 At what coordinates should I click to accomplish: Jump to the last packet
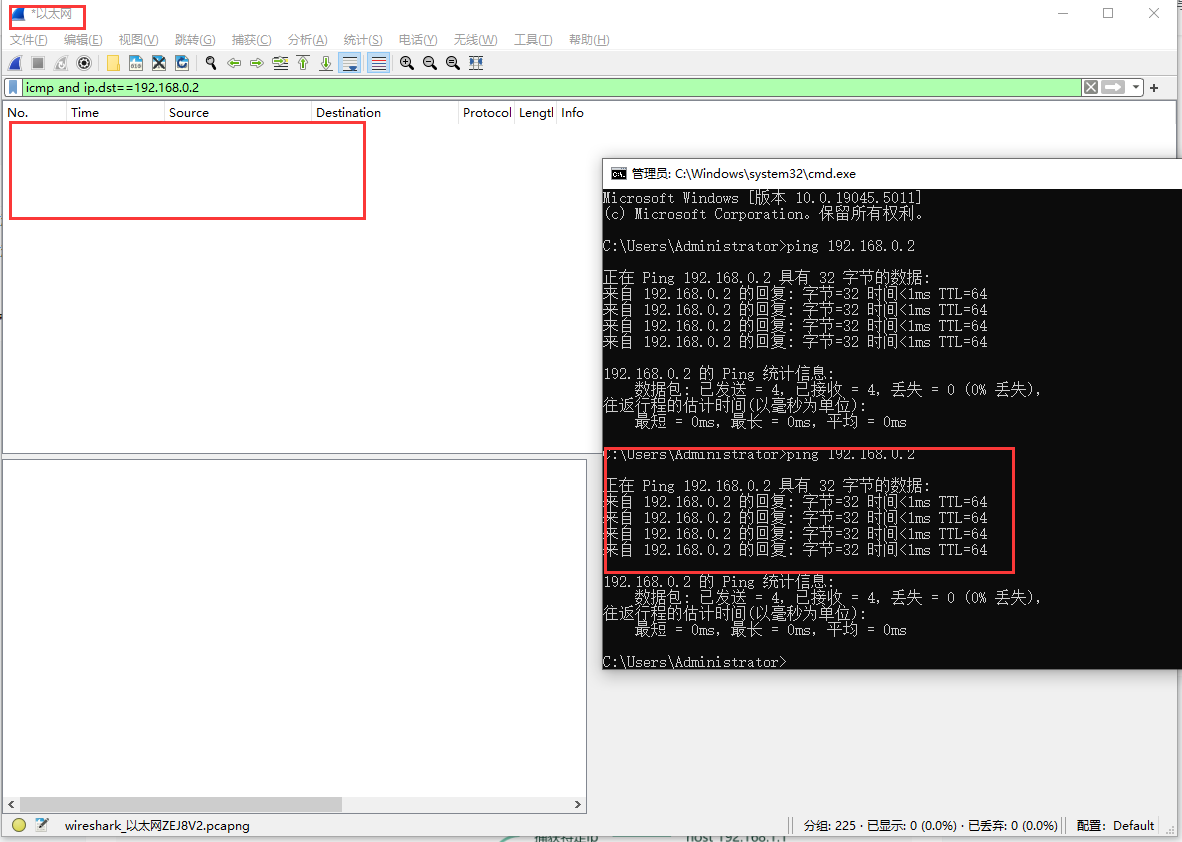(326, 63)
